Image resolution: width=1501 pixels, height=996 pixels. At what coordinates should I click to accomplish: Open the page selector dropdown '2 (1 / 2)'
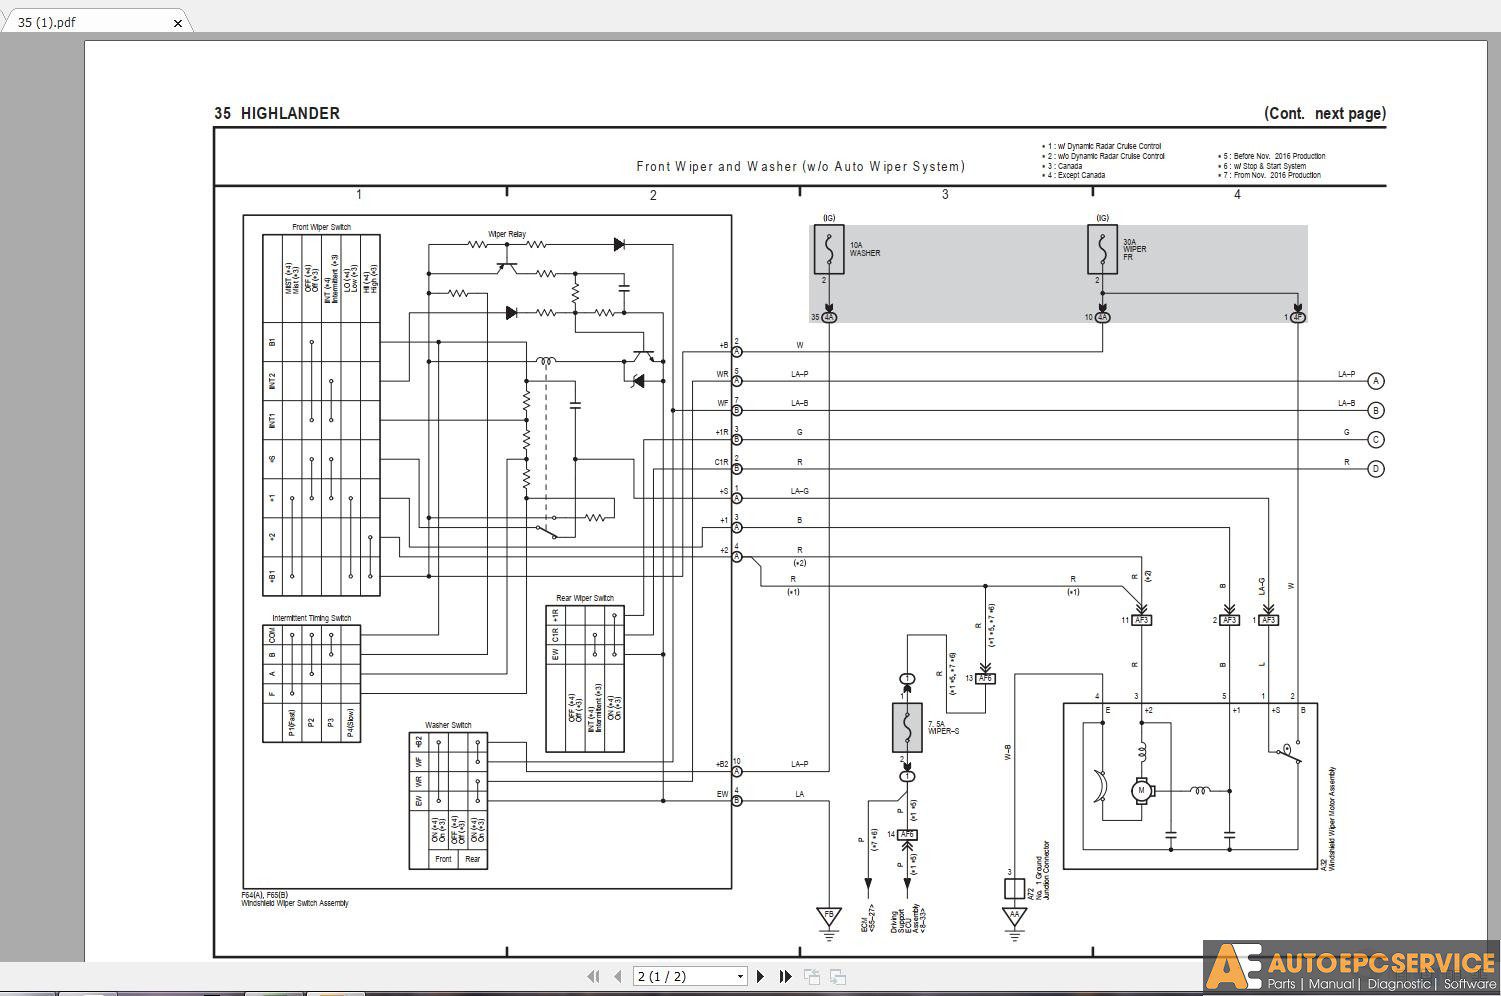coord(690,976)
